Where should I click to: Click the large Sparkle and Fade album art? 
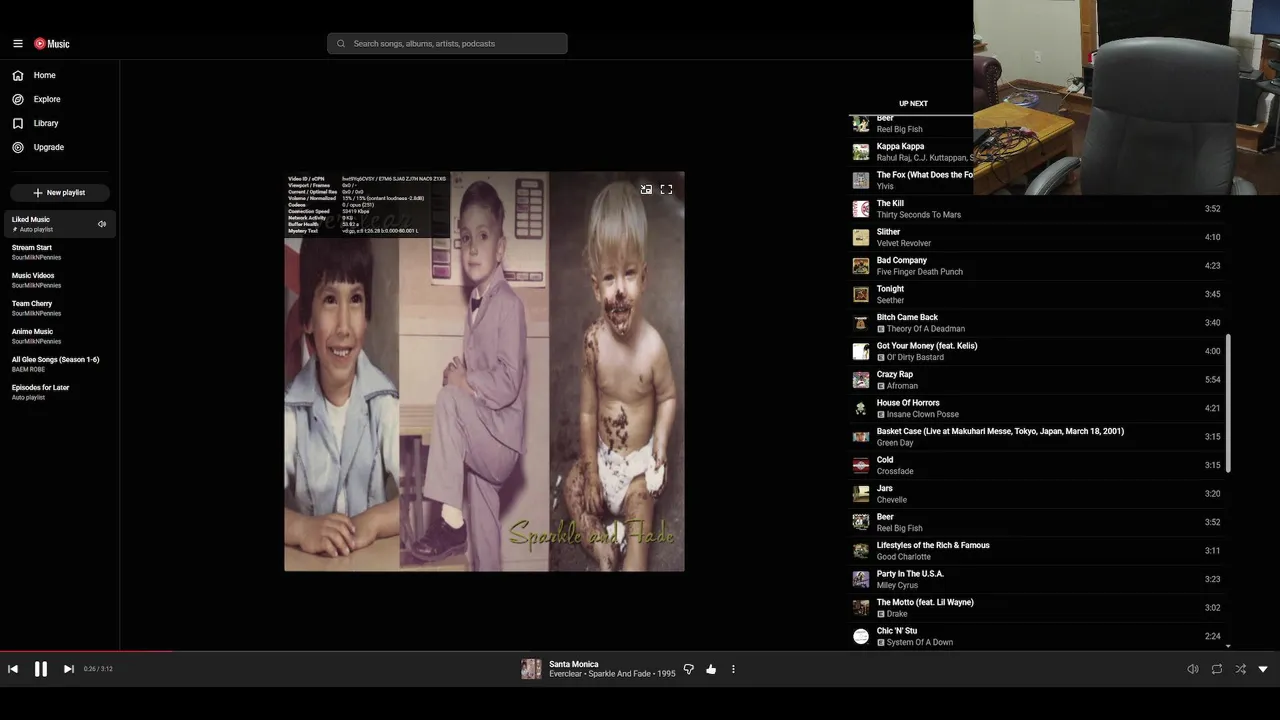484,371
